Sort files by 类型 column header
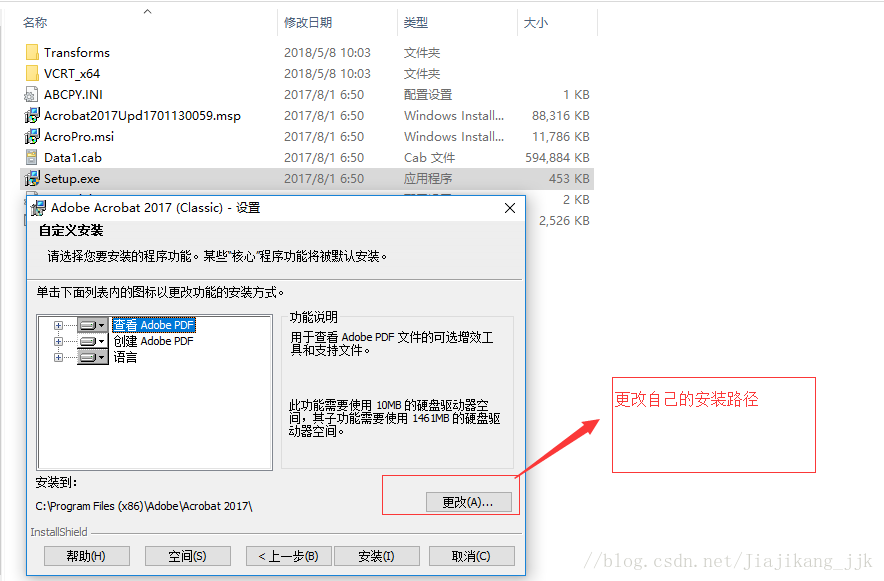884x581 pixels. (x=416, y=23)
